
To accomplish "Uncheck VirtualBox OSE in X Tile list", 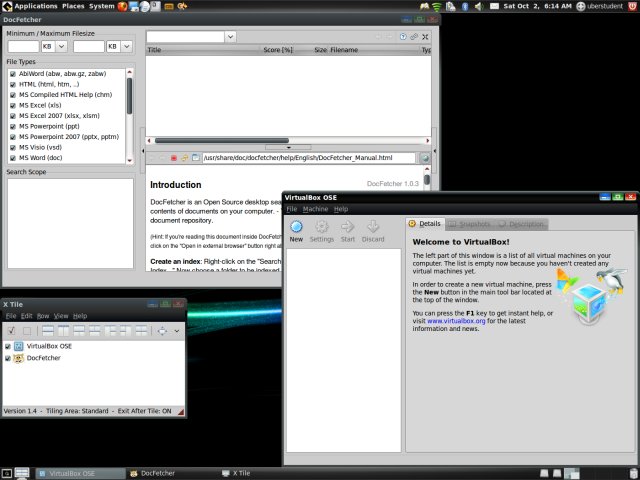I will (8, 346).
